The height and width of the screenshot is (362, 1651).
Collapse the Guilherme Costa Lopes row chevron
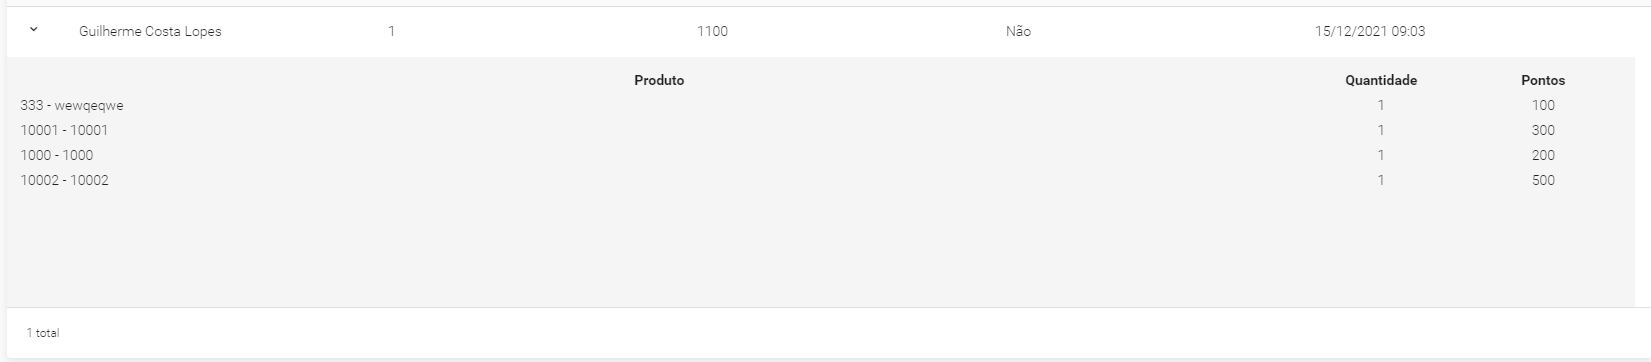coord(34,31)
